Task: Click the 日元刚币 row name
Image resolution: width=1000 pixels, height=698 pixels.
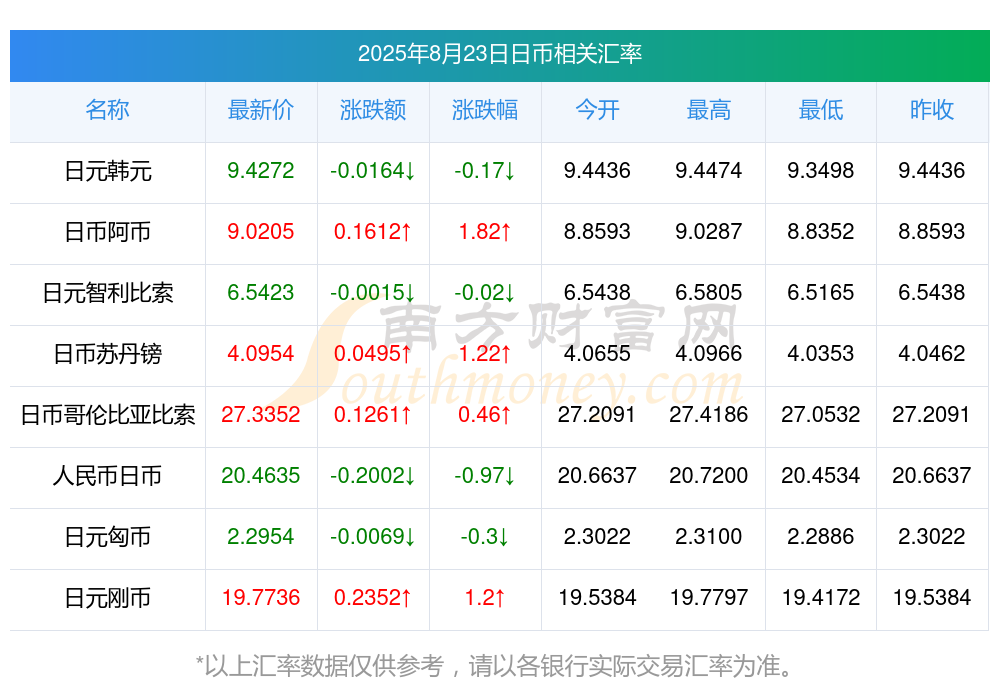Action: point(108,598)
